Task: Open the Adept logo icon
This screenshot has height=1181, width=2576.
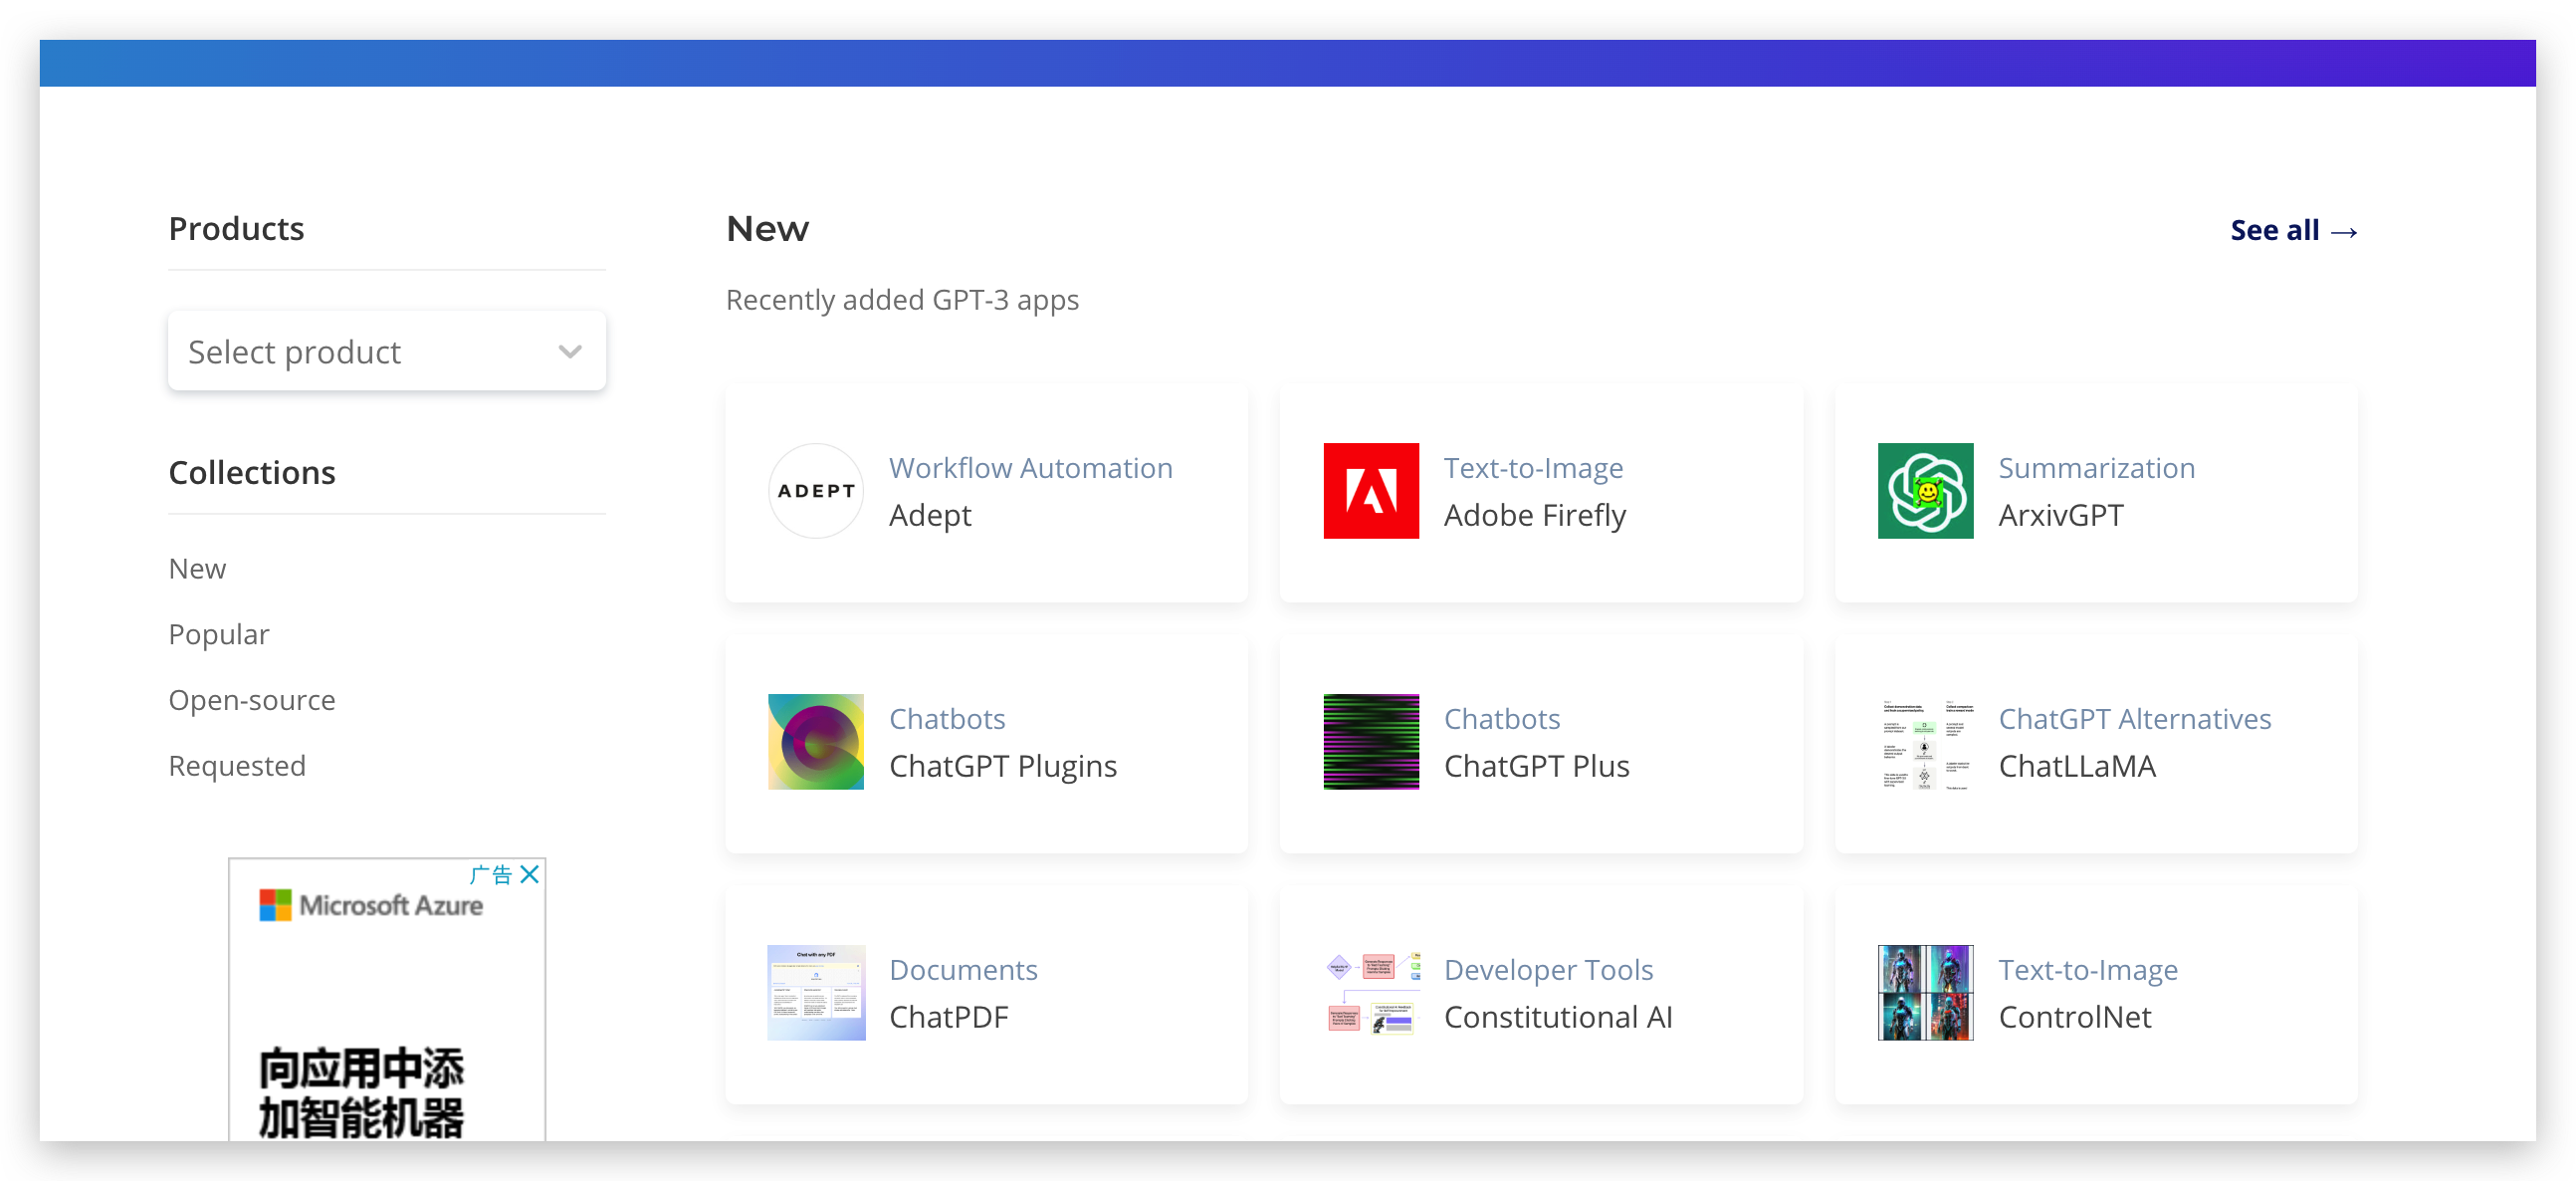Action: (815, 491)
